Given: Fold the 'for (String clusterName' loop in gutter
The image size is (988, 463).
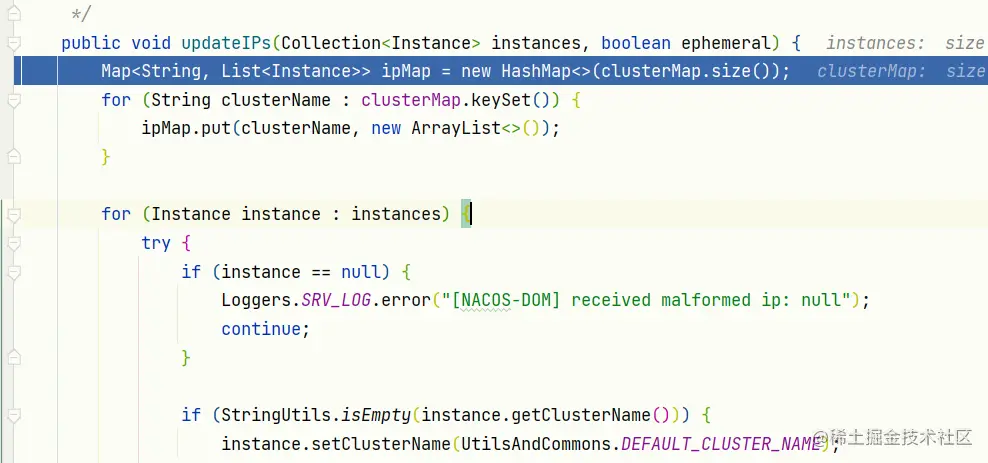Looking at the screenshot, I should [14, 100].
